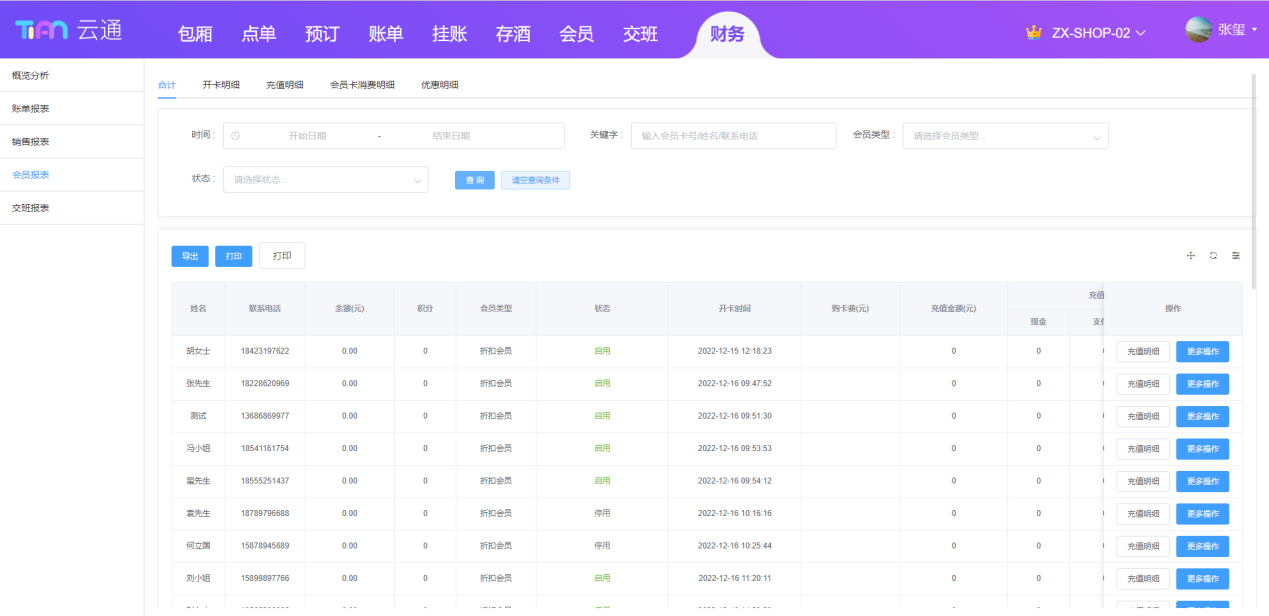Click the open time 2022-12-16 11:20:11
Screen dimensions: 1269x616
coord(735,579)
